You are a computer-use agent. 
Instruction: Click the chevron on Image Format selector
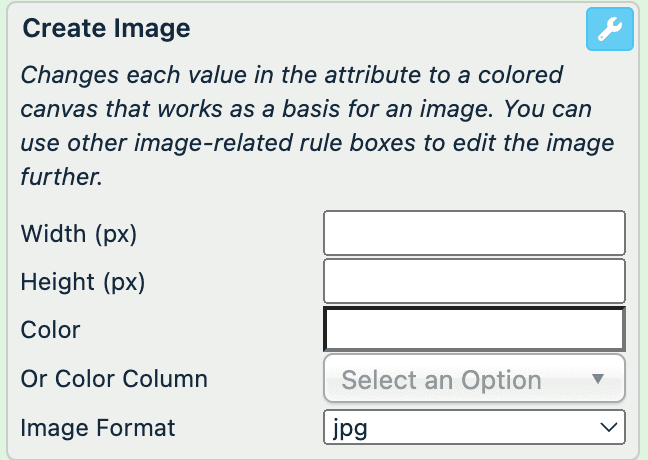click(x=606, y=428)
